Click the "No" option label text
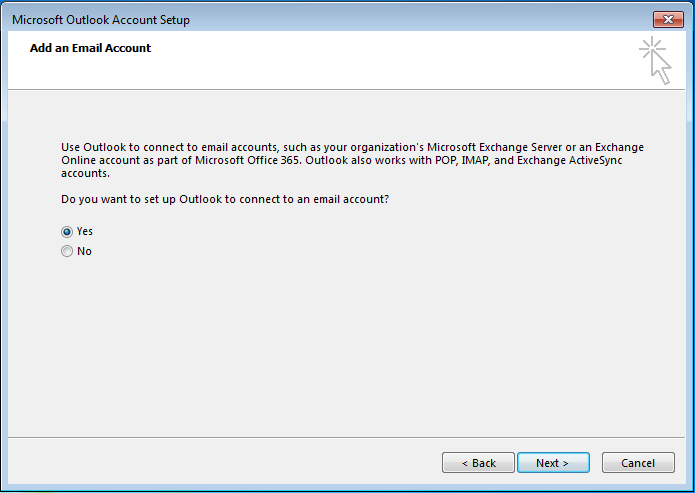The height and width of the screenshot is (493, 695). click(x=84, y=251)
